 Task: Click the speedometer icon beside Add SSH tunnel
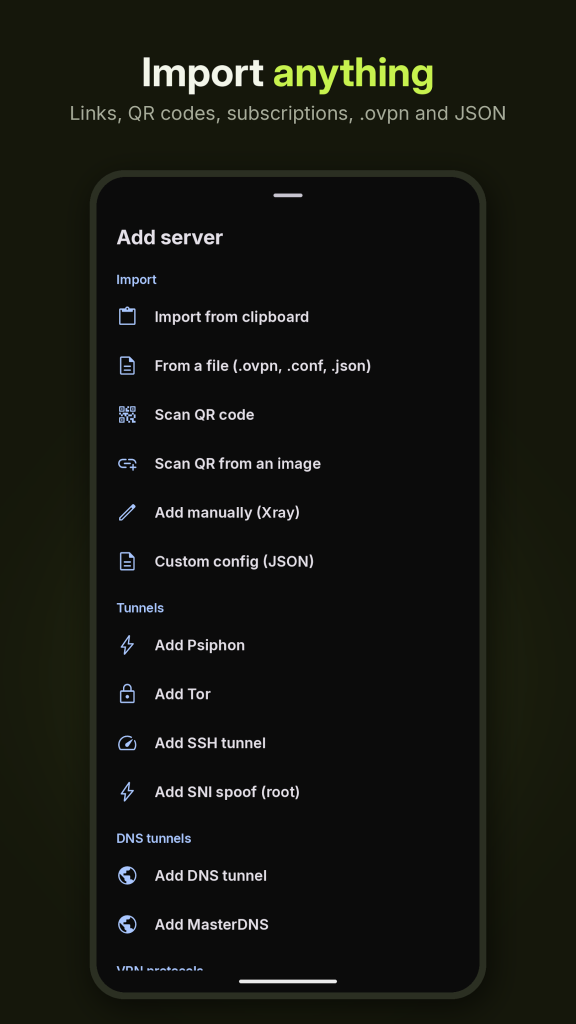[x=127, y=743]
